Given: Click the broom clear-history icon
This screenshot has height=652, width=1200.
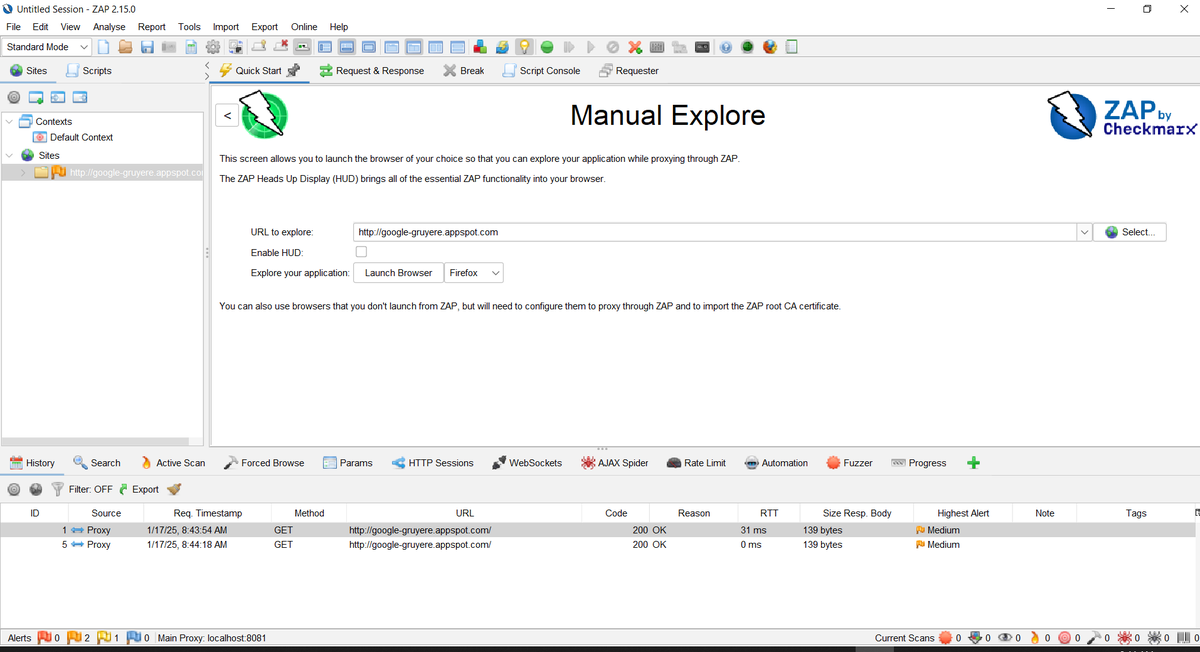Looking at the screenshot, I should pos(174,489).
